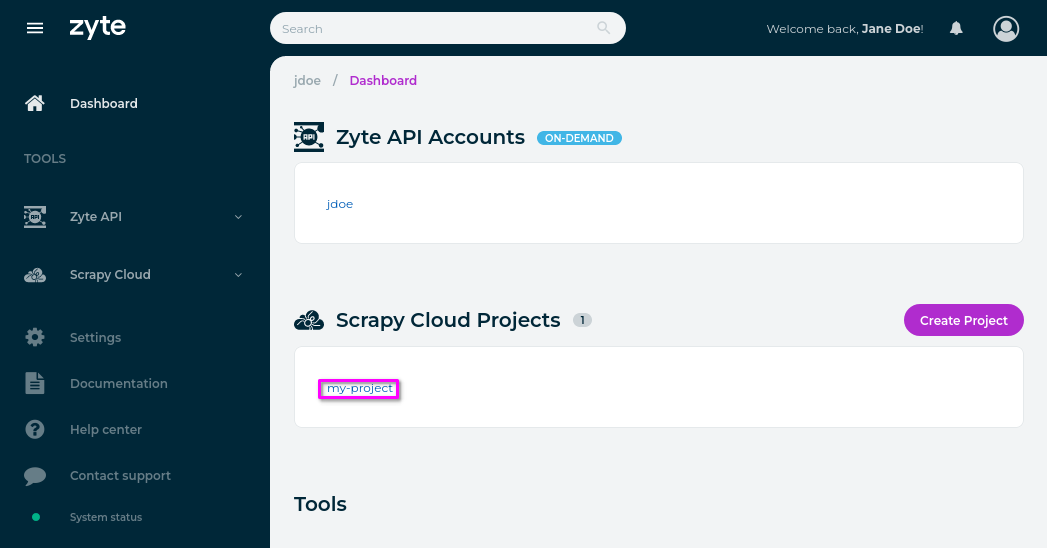
Task: Open Zyte API sidebar item
Action: (95, 217)
